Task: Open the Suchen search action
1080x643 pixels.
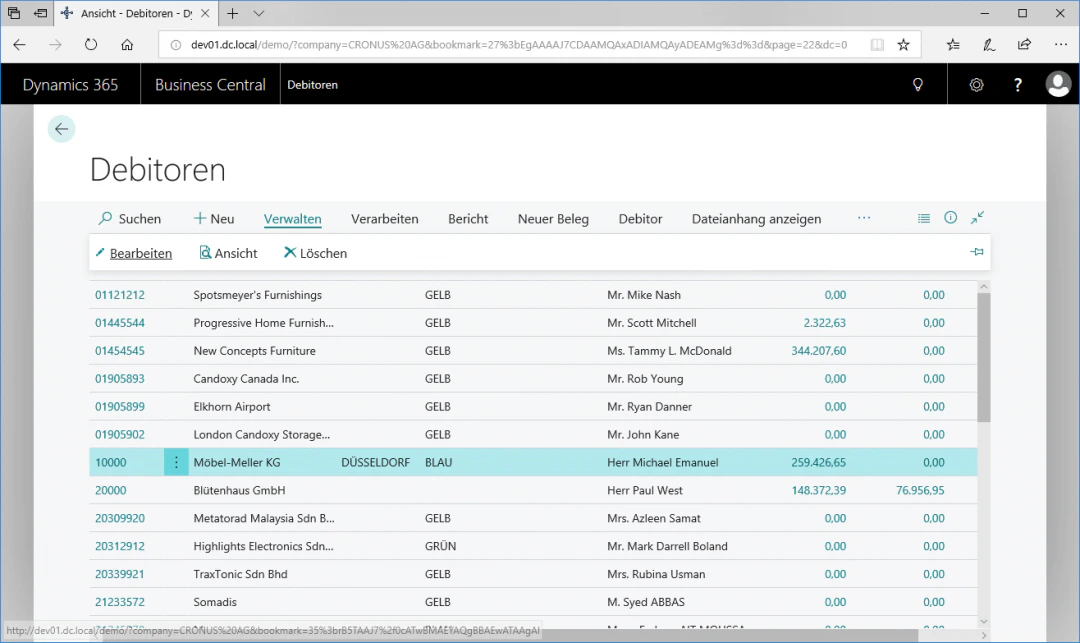Action: 129,219
